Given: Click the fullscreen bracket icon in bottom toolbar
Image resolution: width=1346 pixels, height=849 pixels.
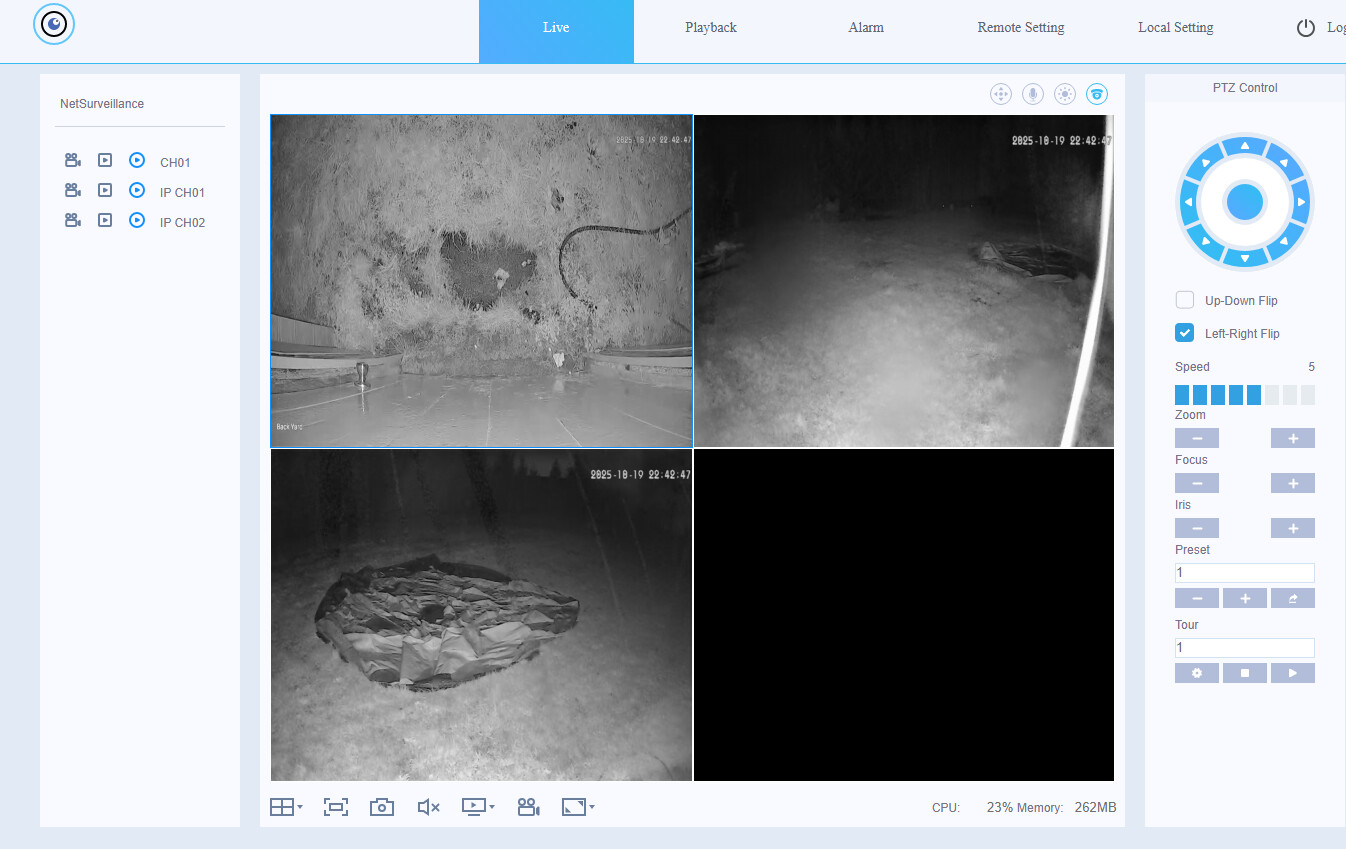Looking at the screenshot, I should click(335, 807).
